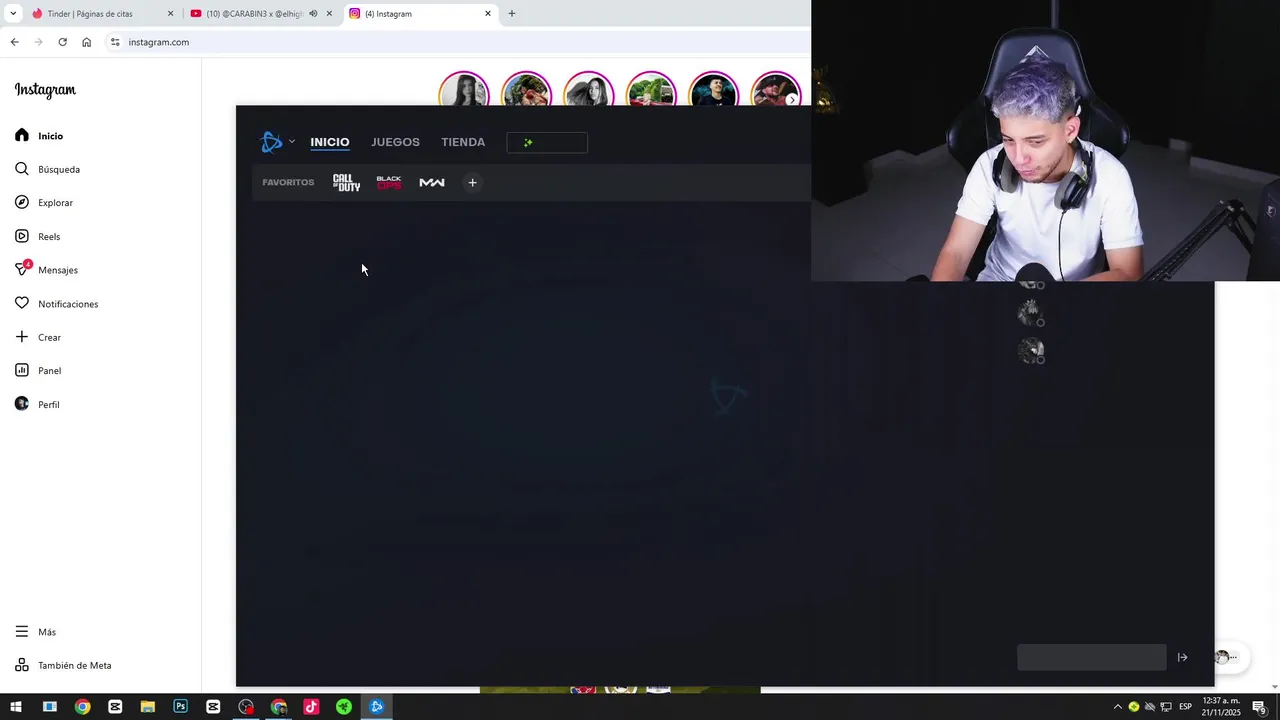Open the Windows notification center
Image resolution: width=1280 pixels, height=720 pixels.
[1260, 707]
